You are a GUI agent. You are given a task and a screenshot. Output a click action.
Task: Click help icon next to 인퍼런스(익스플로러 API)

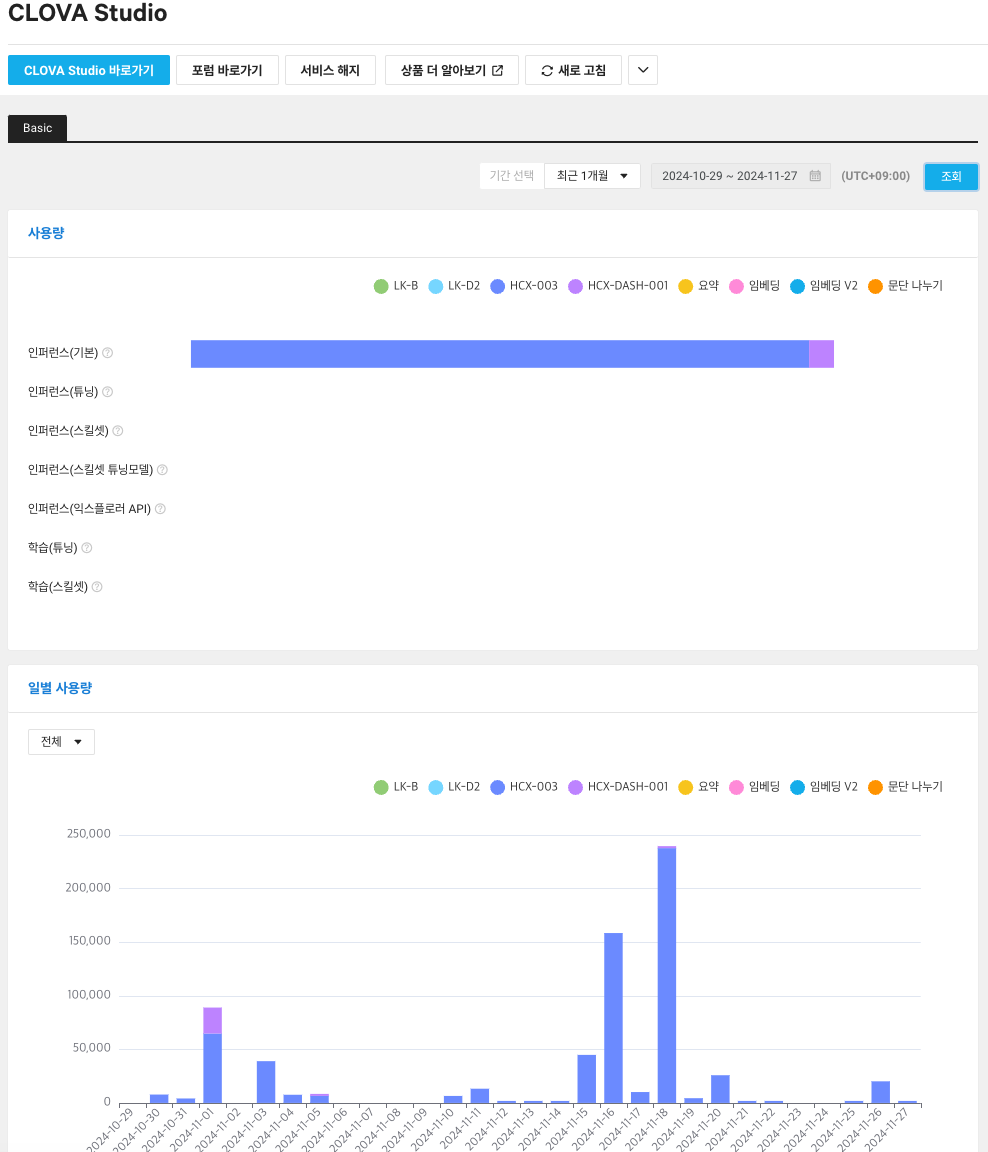(x=160, y=508)
